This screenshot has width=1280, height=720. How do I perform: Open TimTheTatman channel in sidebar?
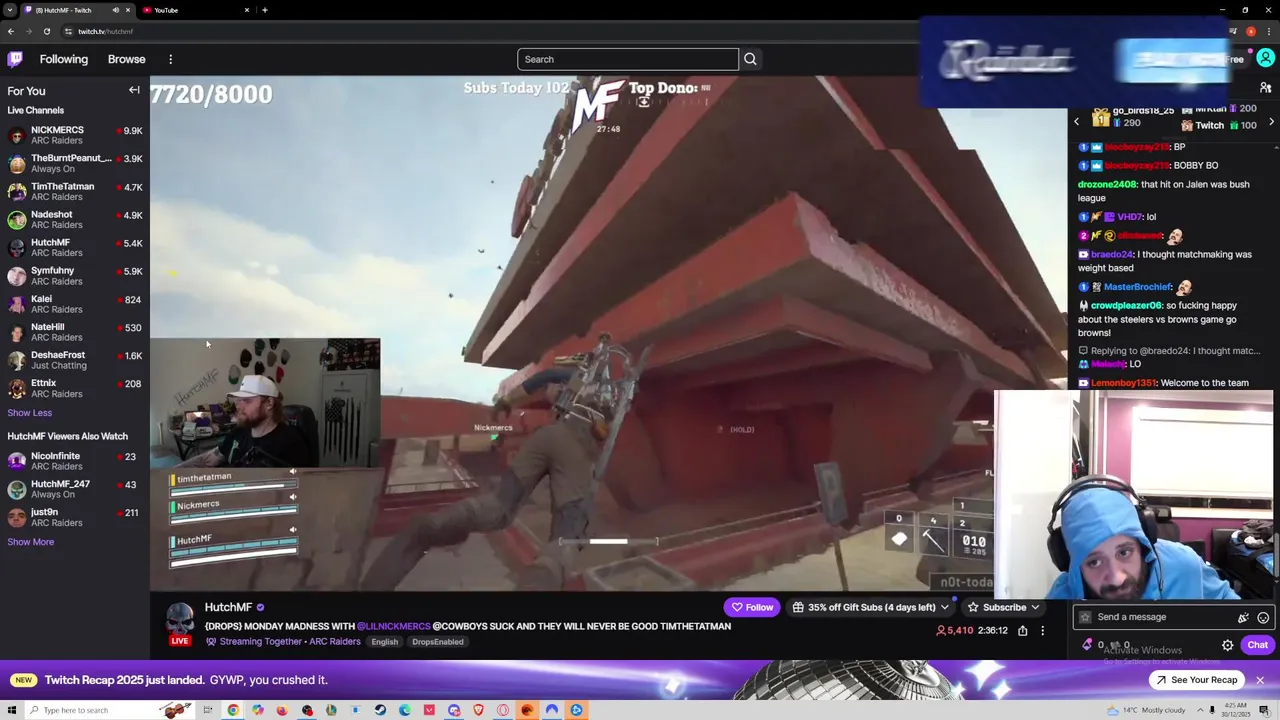75,191
